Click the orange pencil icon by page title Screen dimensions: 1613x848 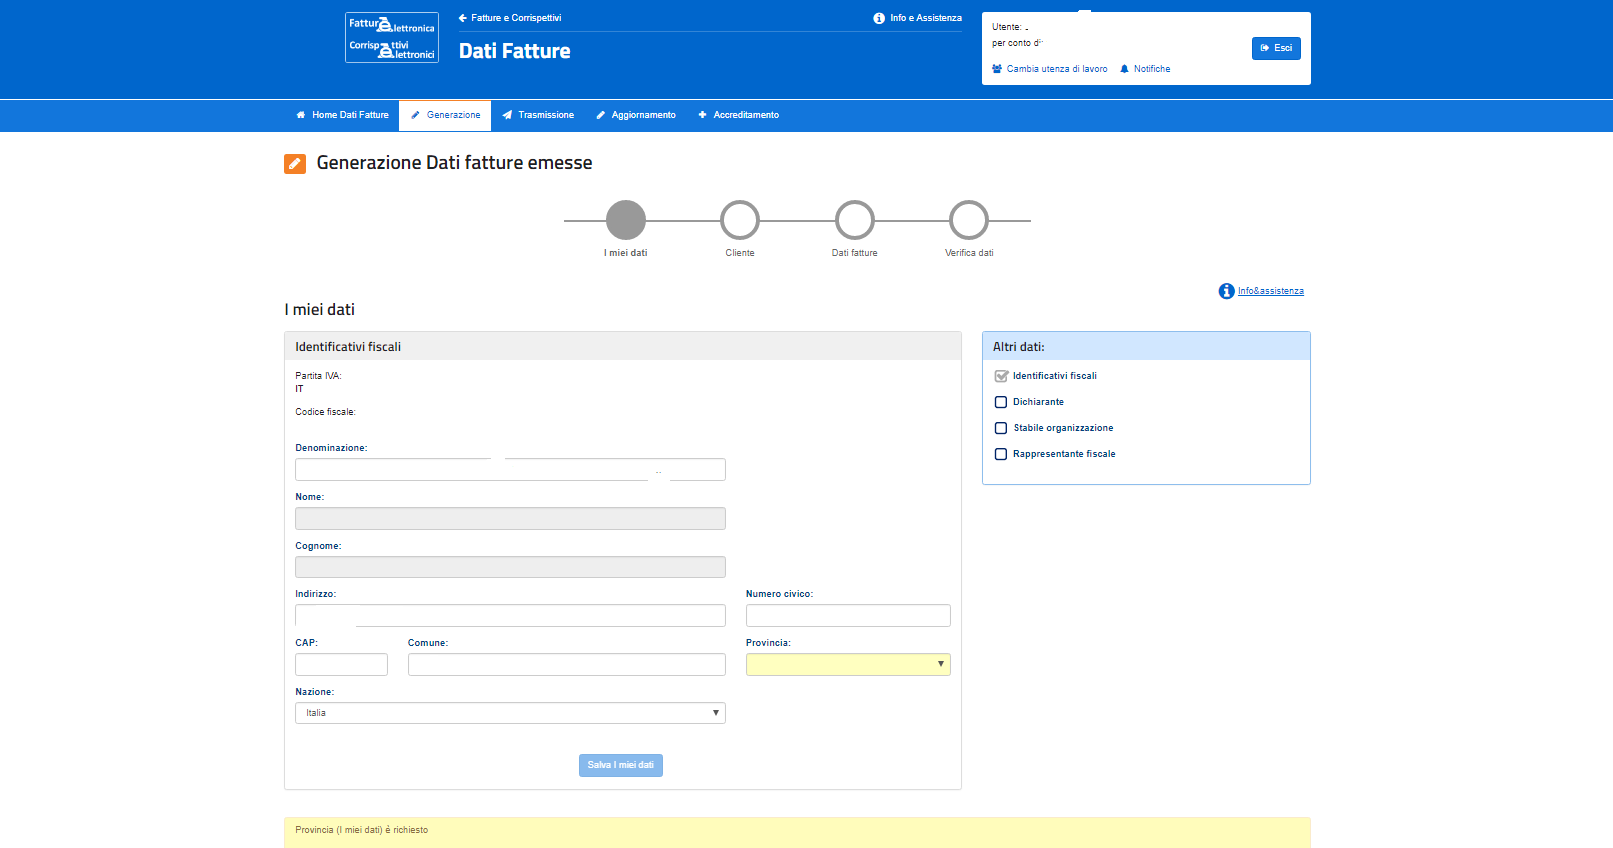click(295, 163)
